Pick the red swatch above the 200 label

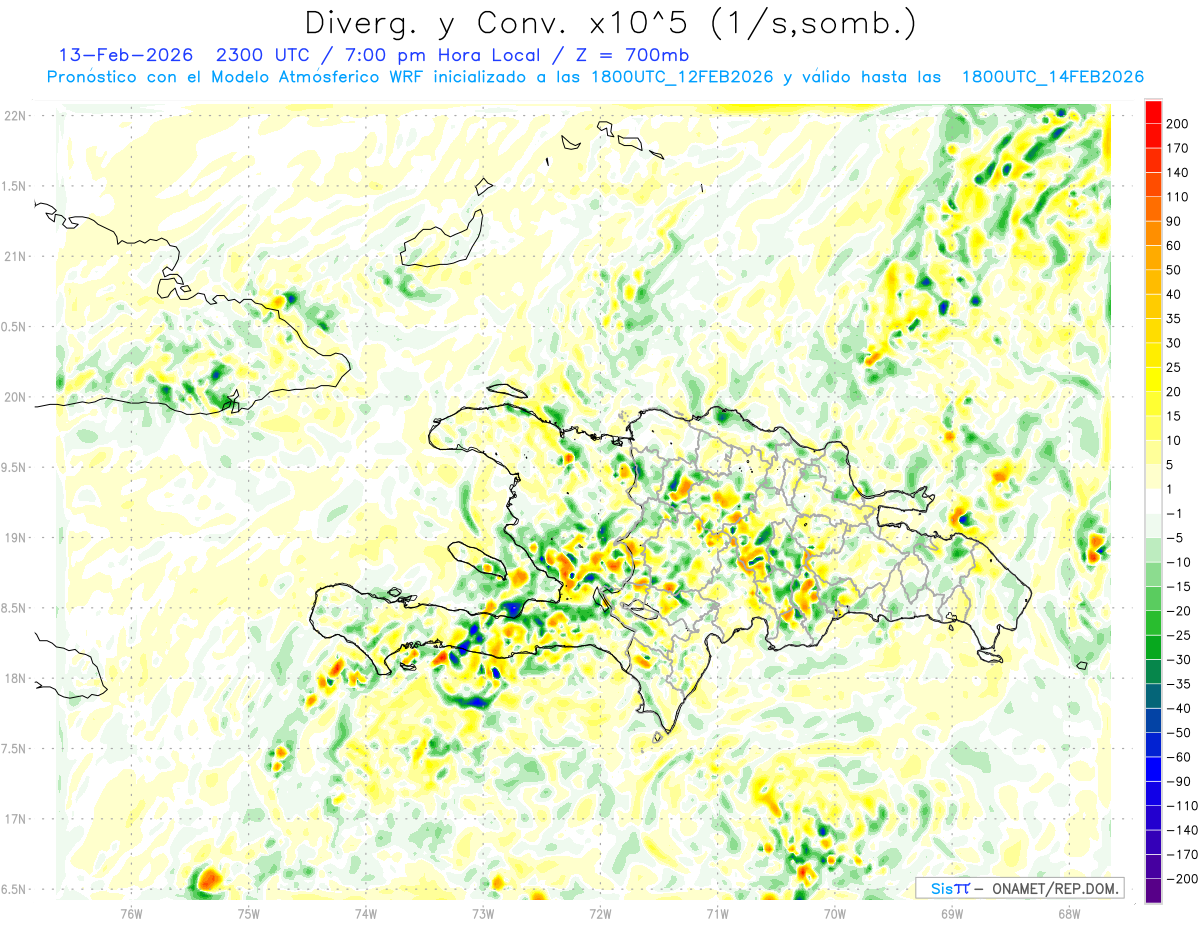point(1152,112)
